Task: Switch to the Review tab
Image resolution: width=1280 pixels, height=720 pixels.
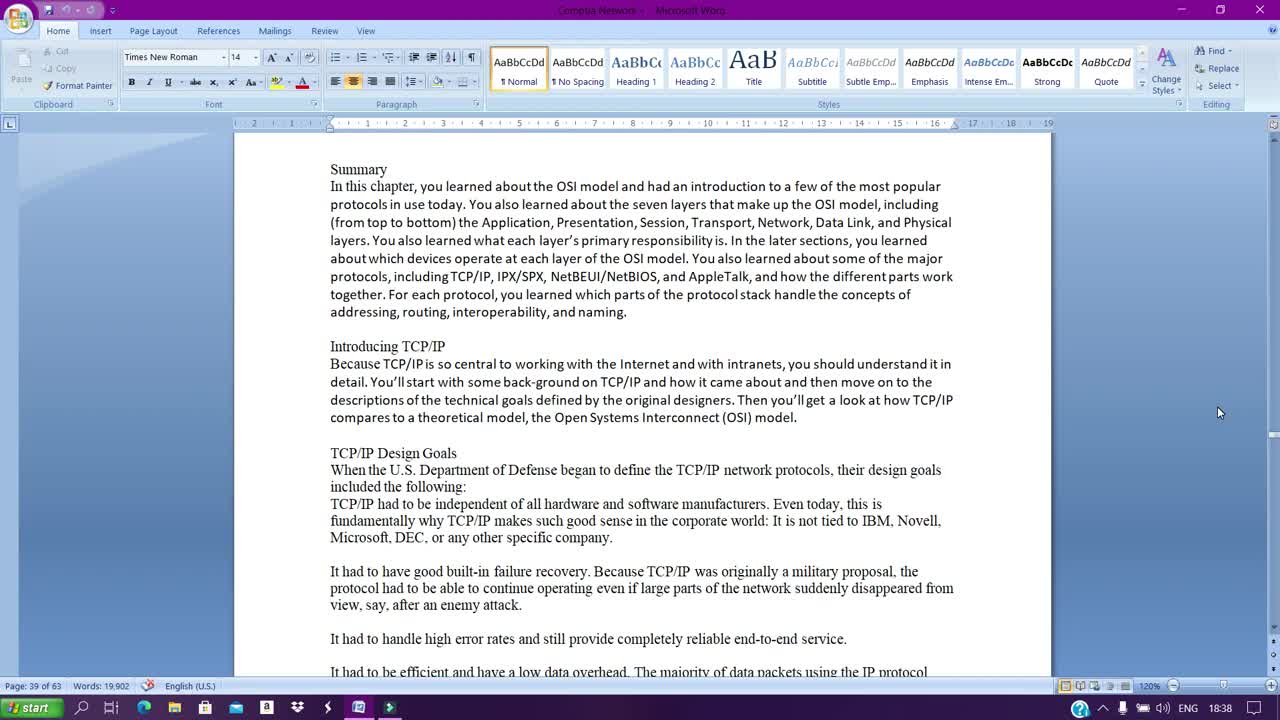Action: pos(324,31)
